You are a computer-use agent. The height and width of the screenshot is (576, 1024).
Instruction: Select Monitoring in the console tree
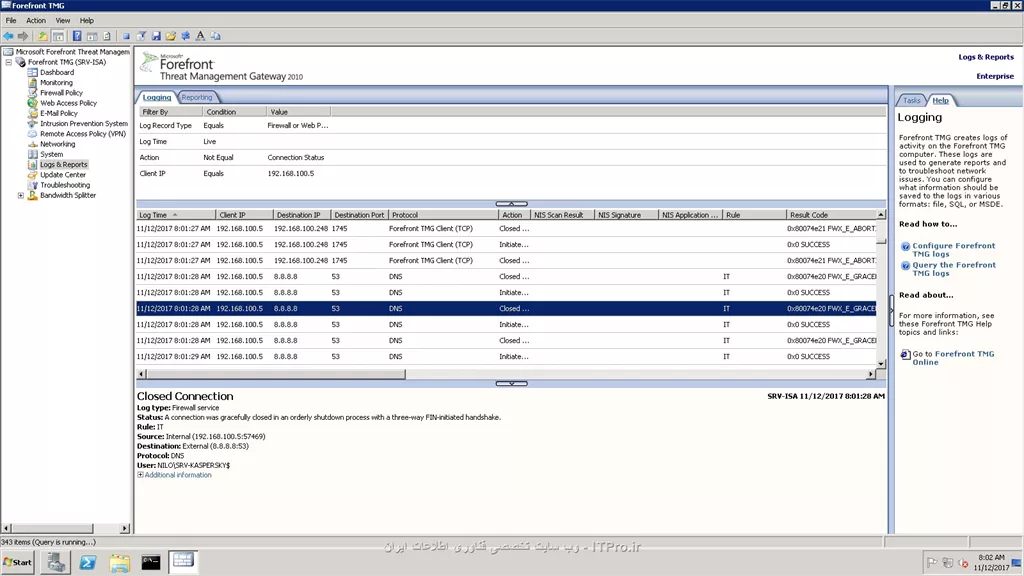pyautogui.click(x=56, y=83)
